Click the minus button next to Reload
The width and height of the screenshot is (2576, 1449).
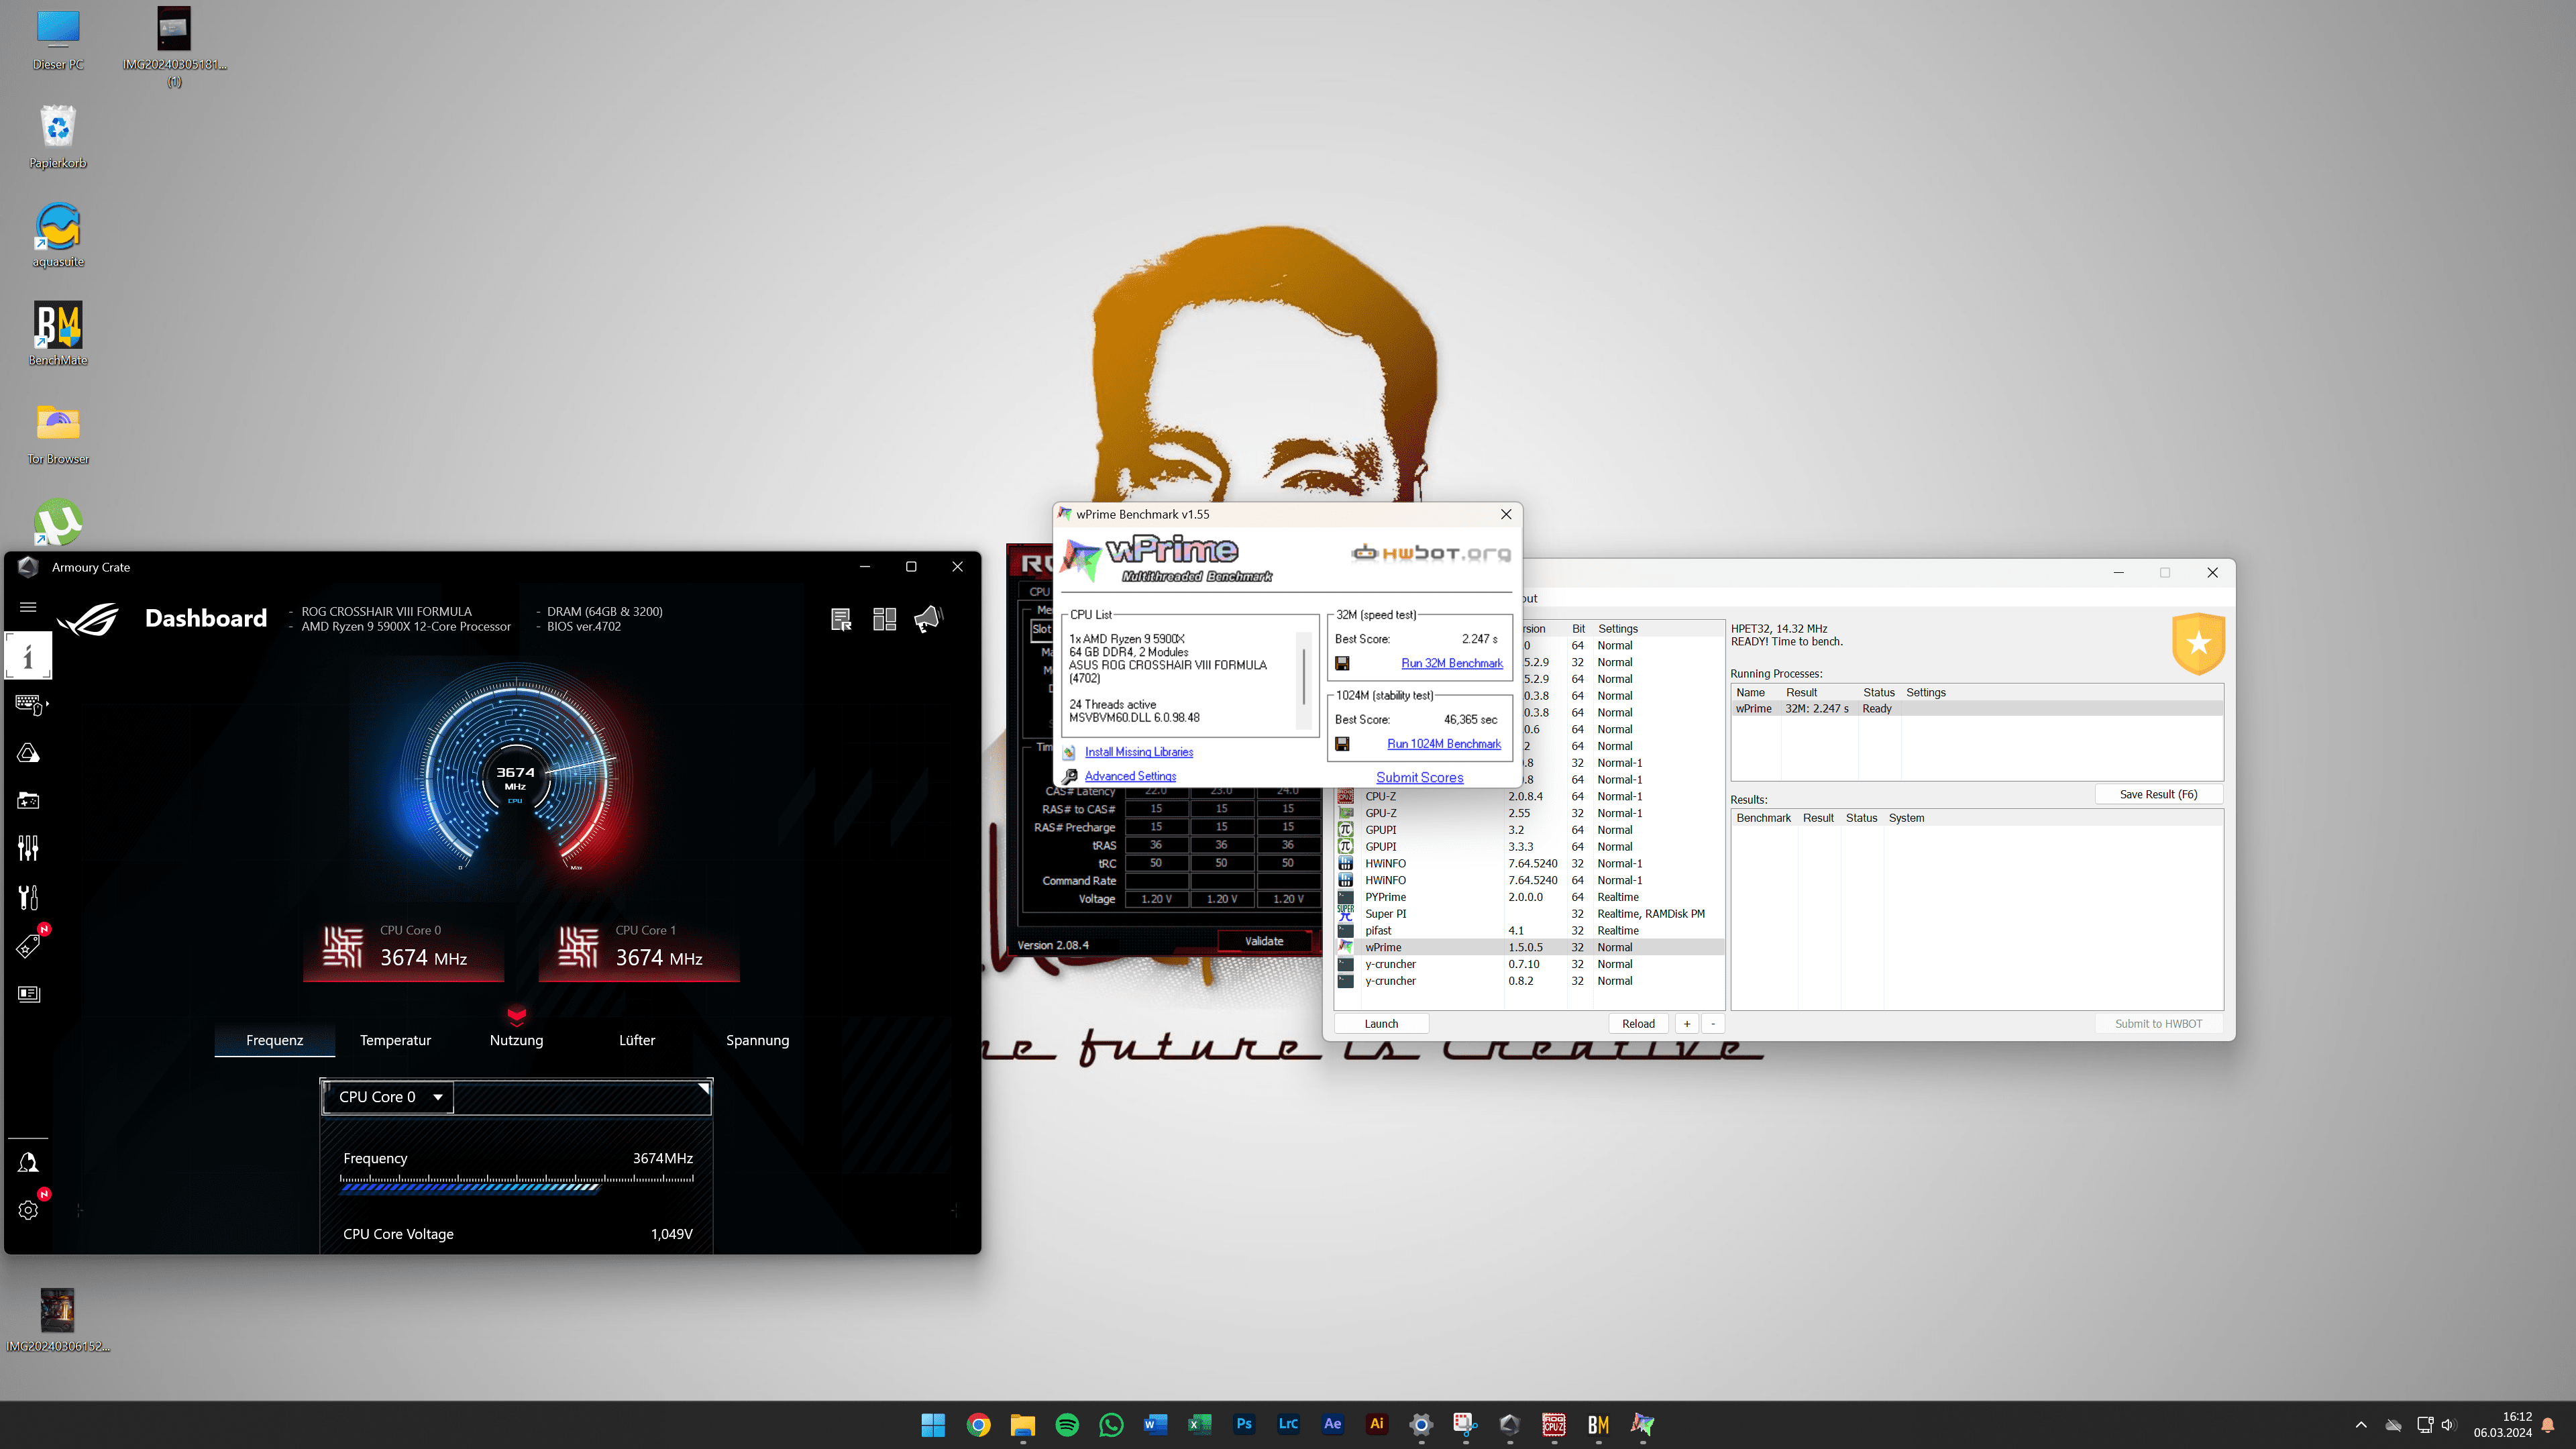(1713, 1024)
